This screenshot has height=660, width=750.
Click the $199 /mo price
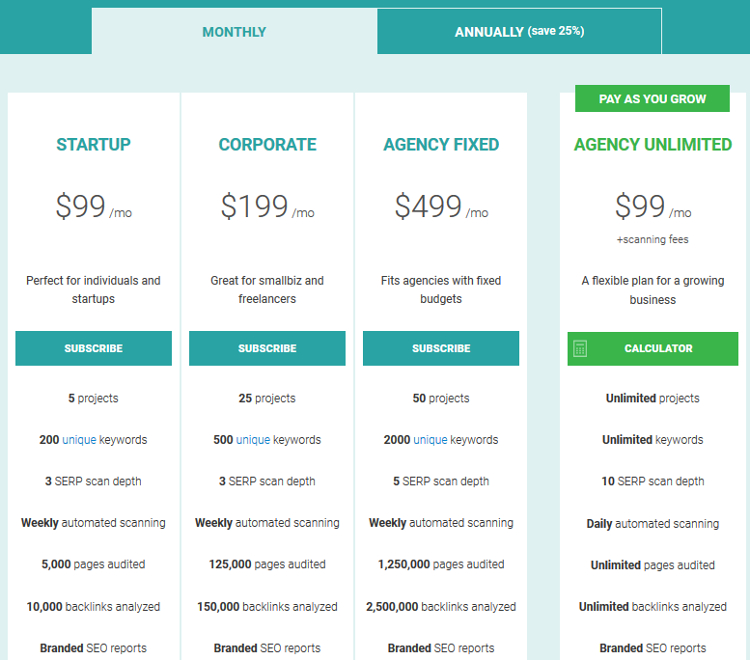267,207
